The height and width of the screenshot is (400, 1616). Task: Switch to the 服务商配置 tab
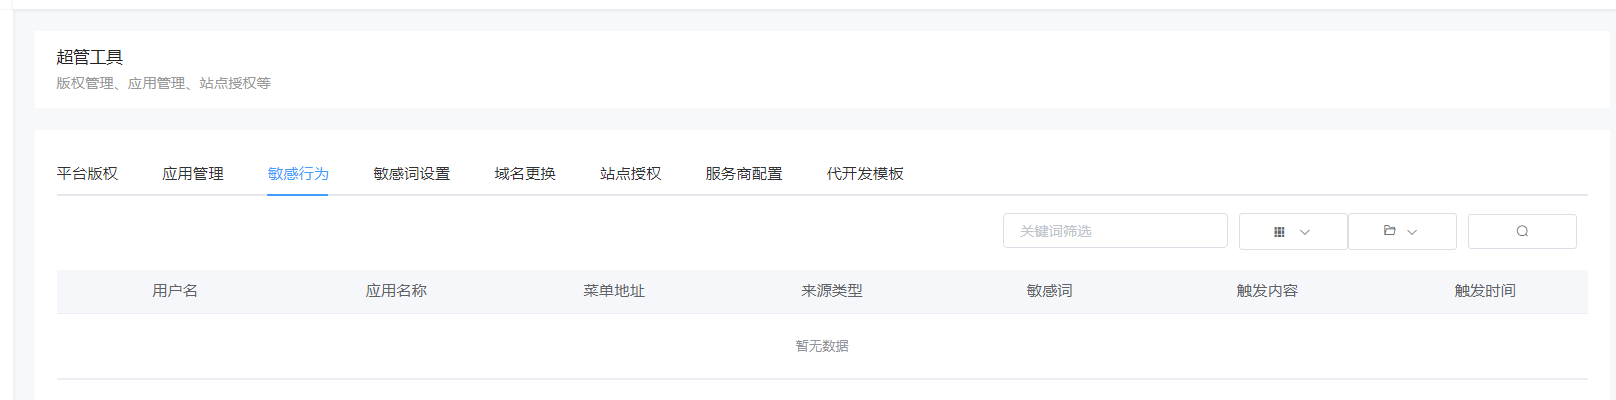pyautogui.click(x=744, y=174)
